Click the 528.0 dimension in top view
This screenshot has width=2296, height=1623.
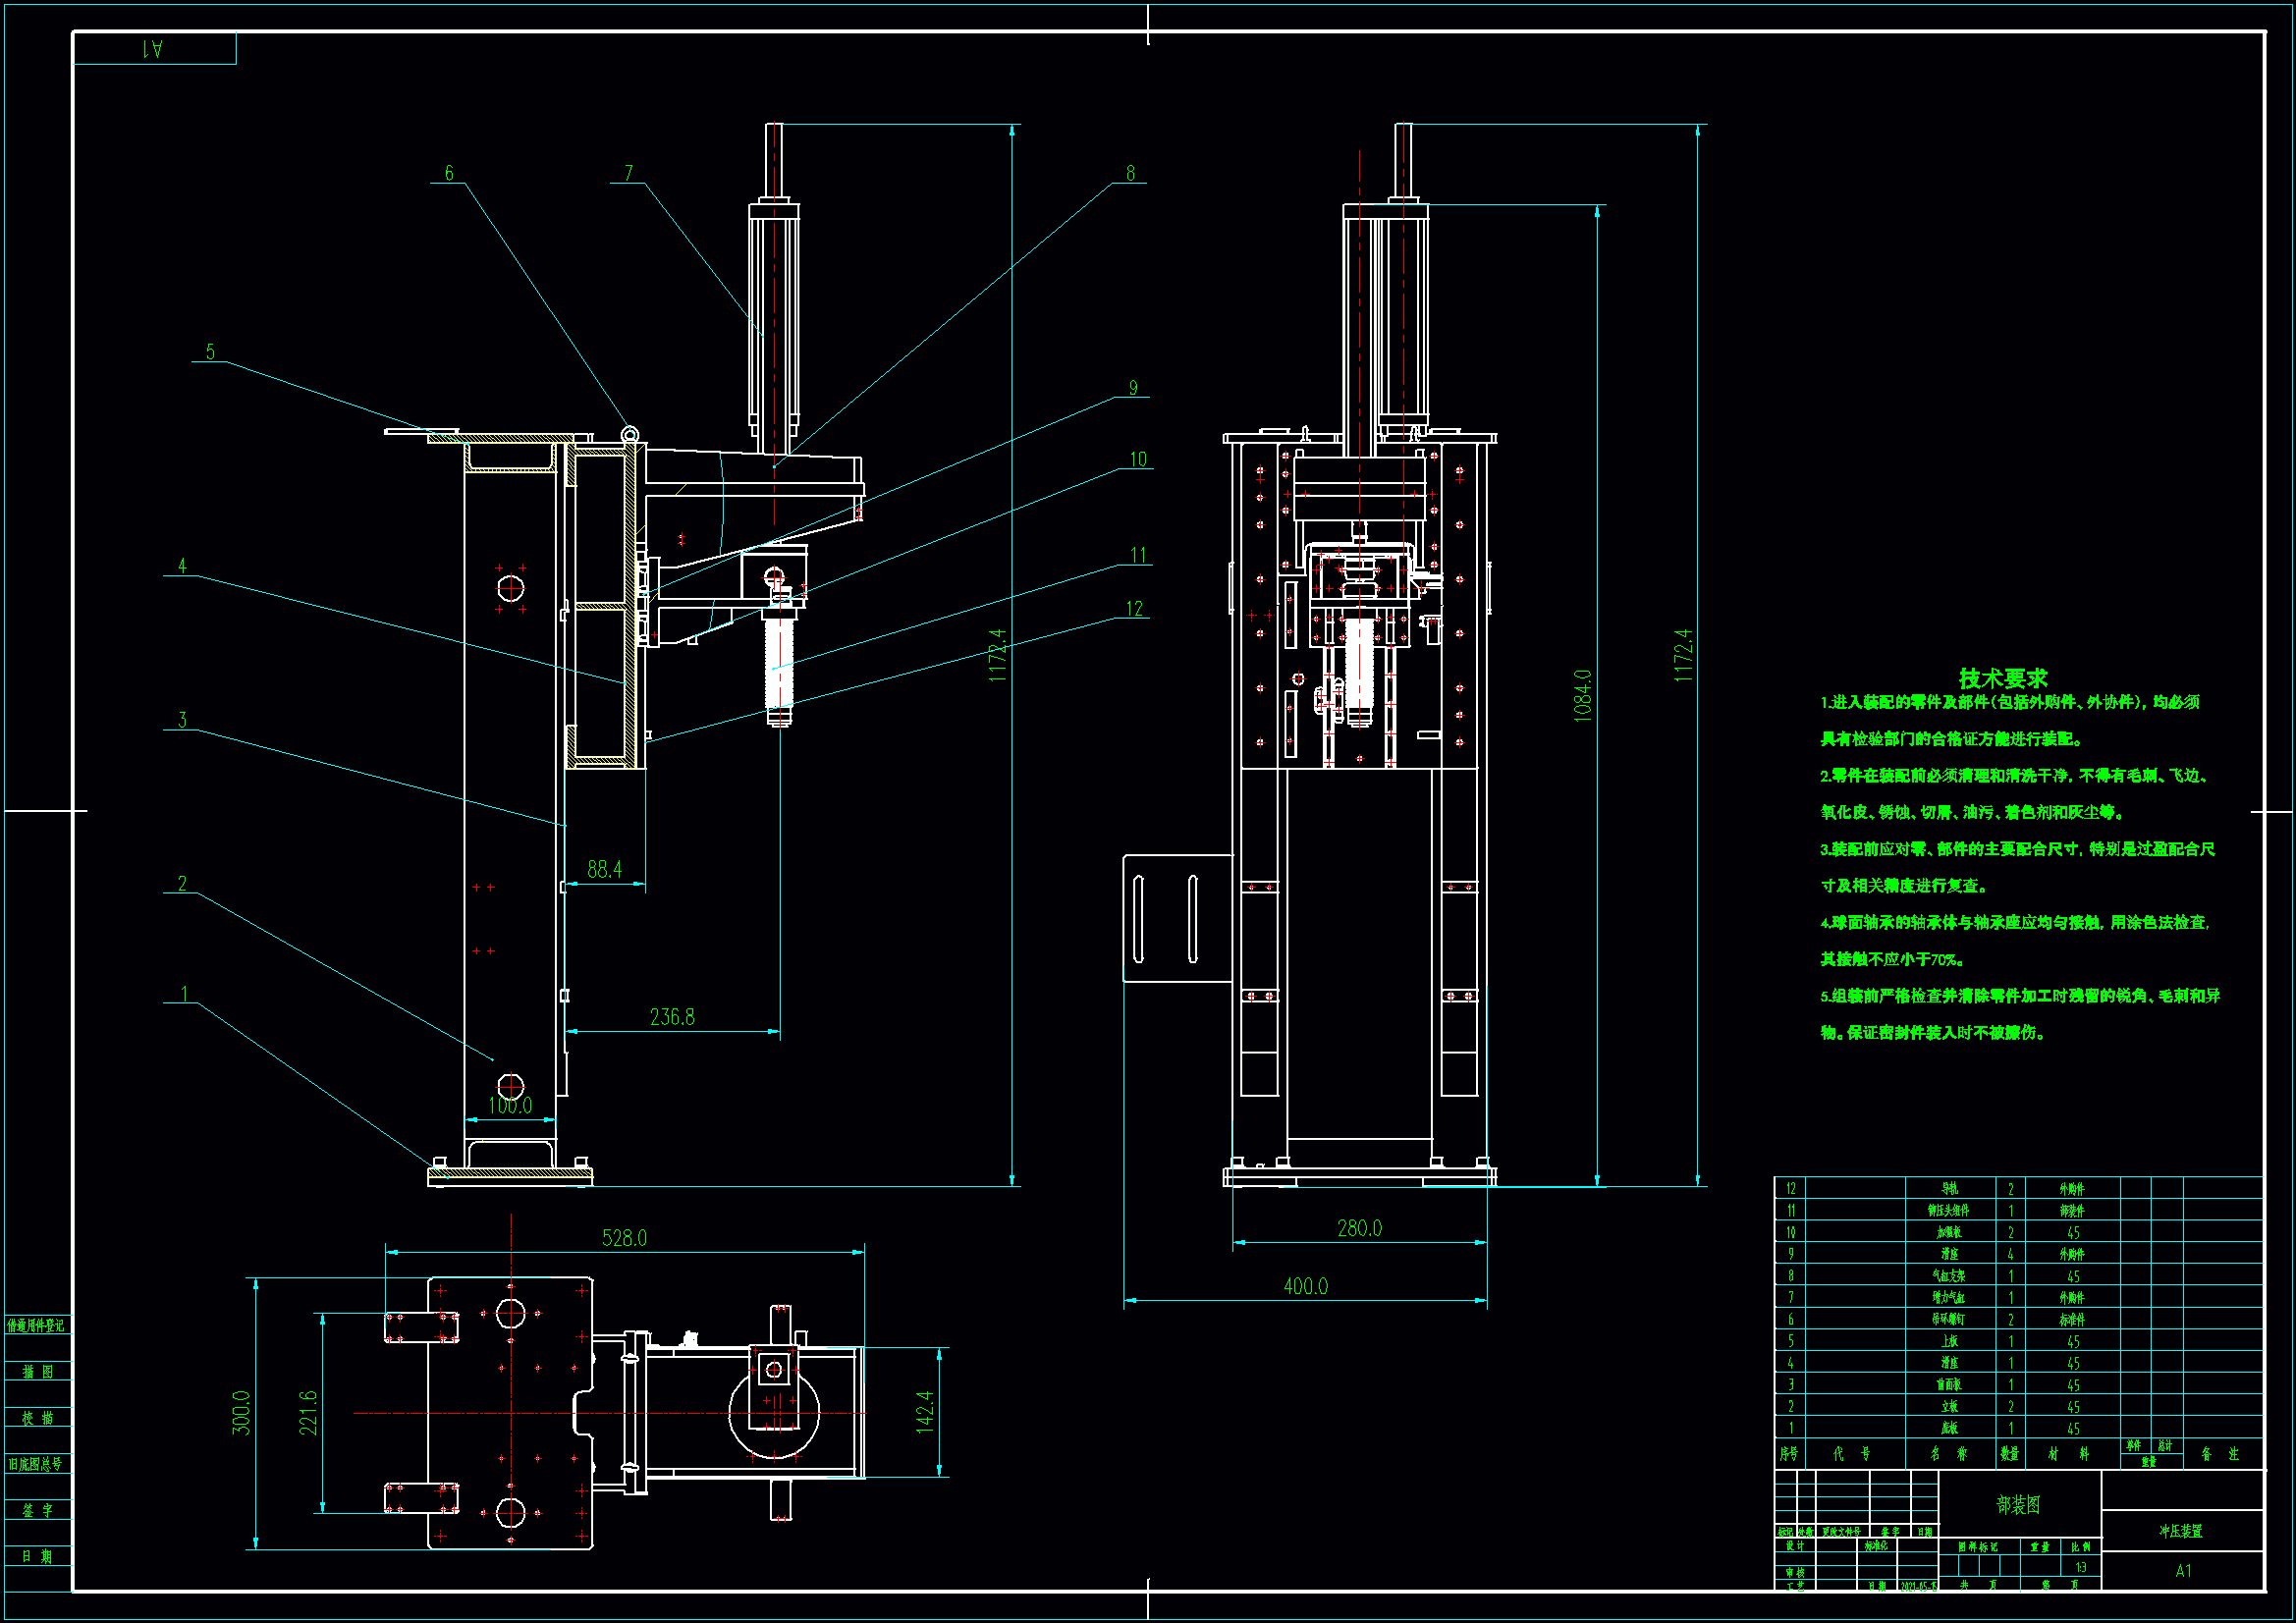(x=624, y=1238)
